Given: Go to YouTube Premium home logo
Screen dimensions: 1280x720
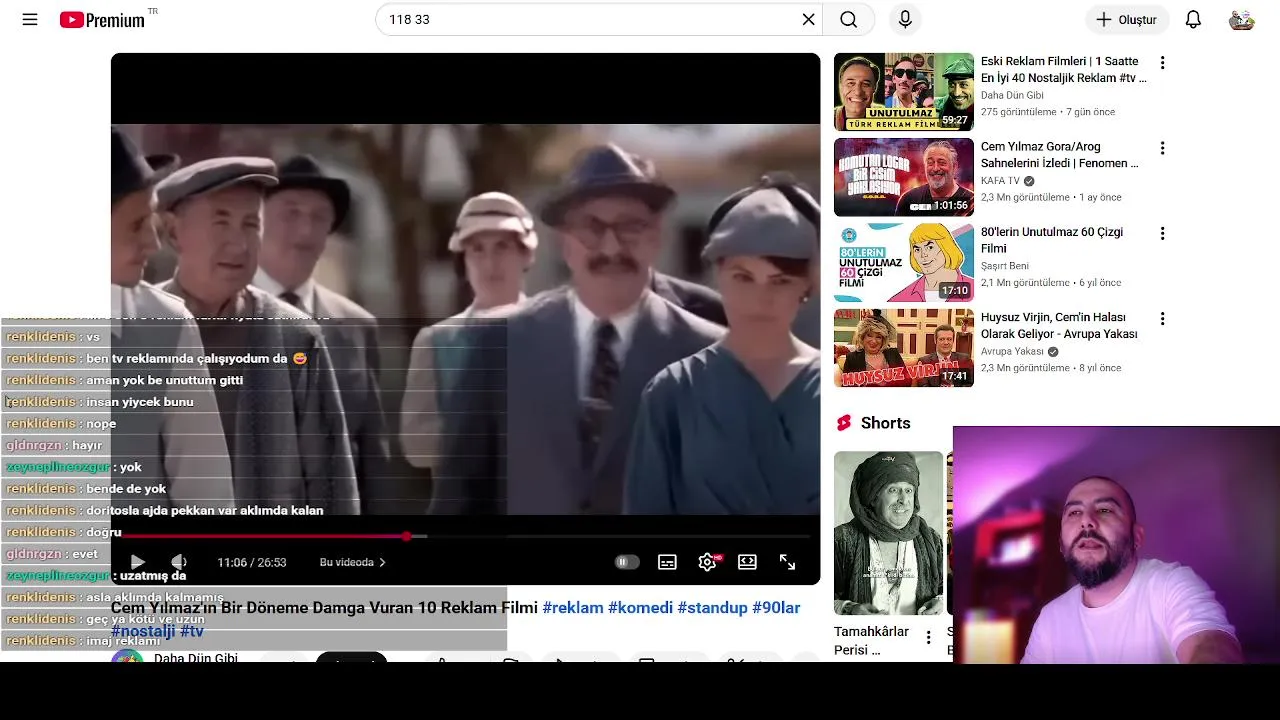Looking at the screenshot, I should point(102,20).
